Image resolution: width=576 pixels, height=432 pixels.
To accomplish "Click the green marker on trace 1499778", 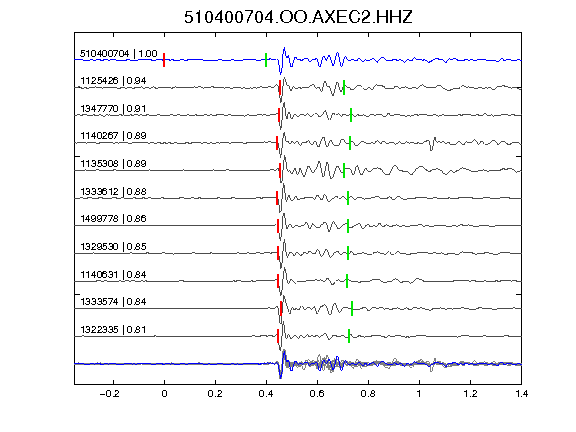I will (348, 226).
